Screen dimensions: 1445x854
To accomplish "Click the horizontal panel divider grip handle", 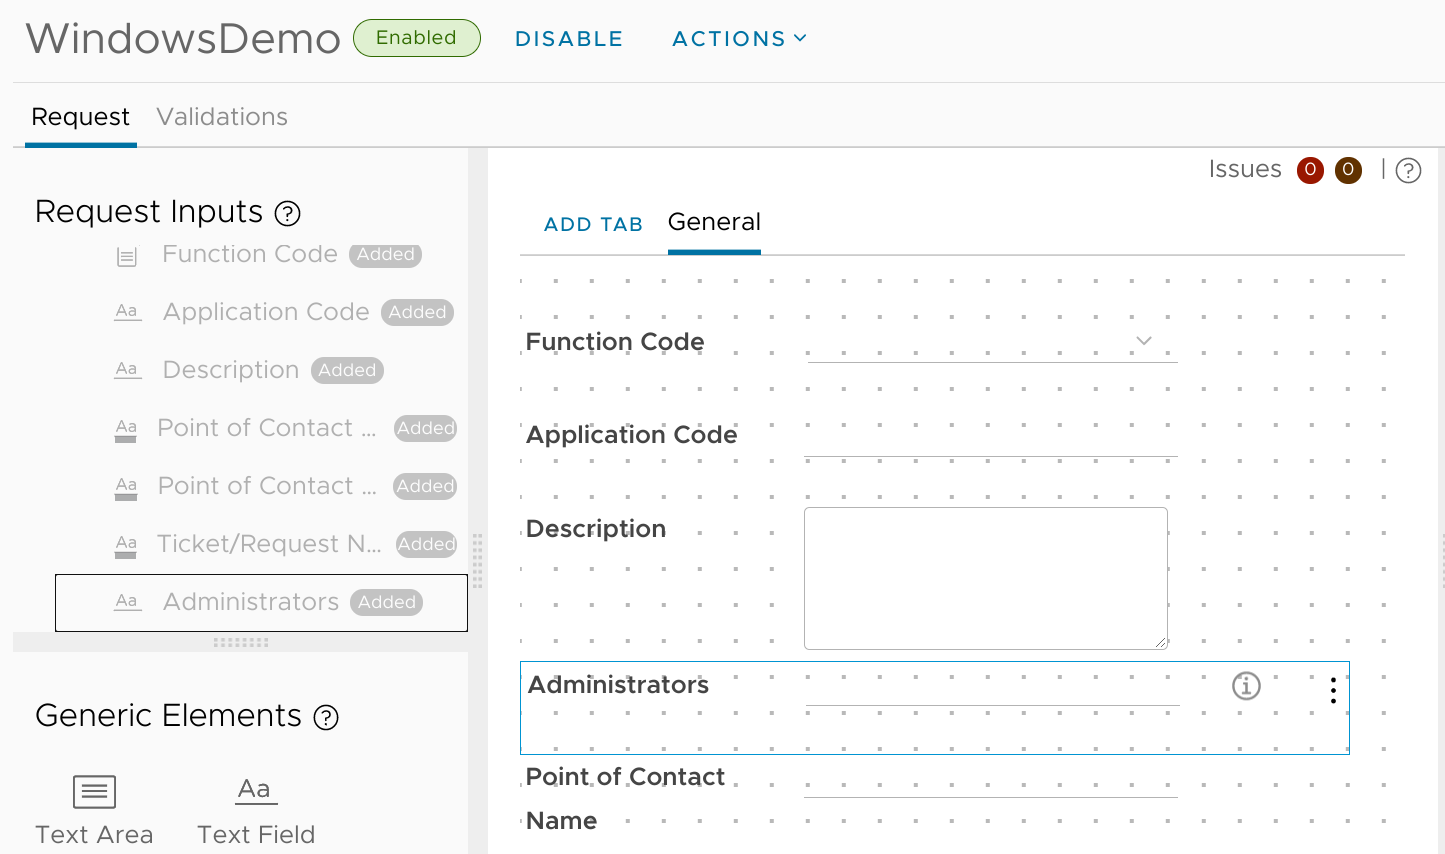I will click(241, 642).
